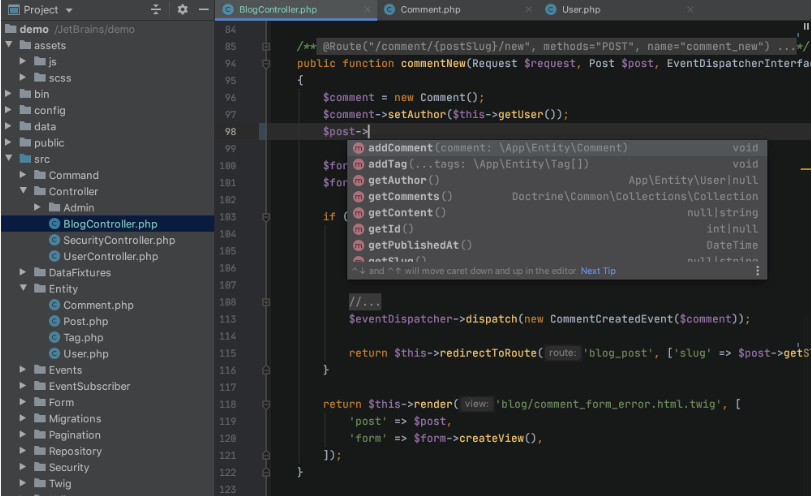Close the User.php tab
This screenshot has height=496, width=811.
[690, 9]
